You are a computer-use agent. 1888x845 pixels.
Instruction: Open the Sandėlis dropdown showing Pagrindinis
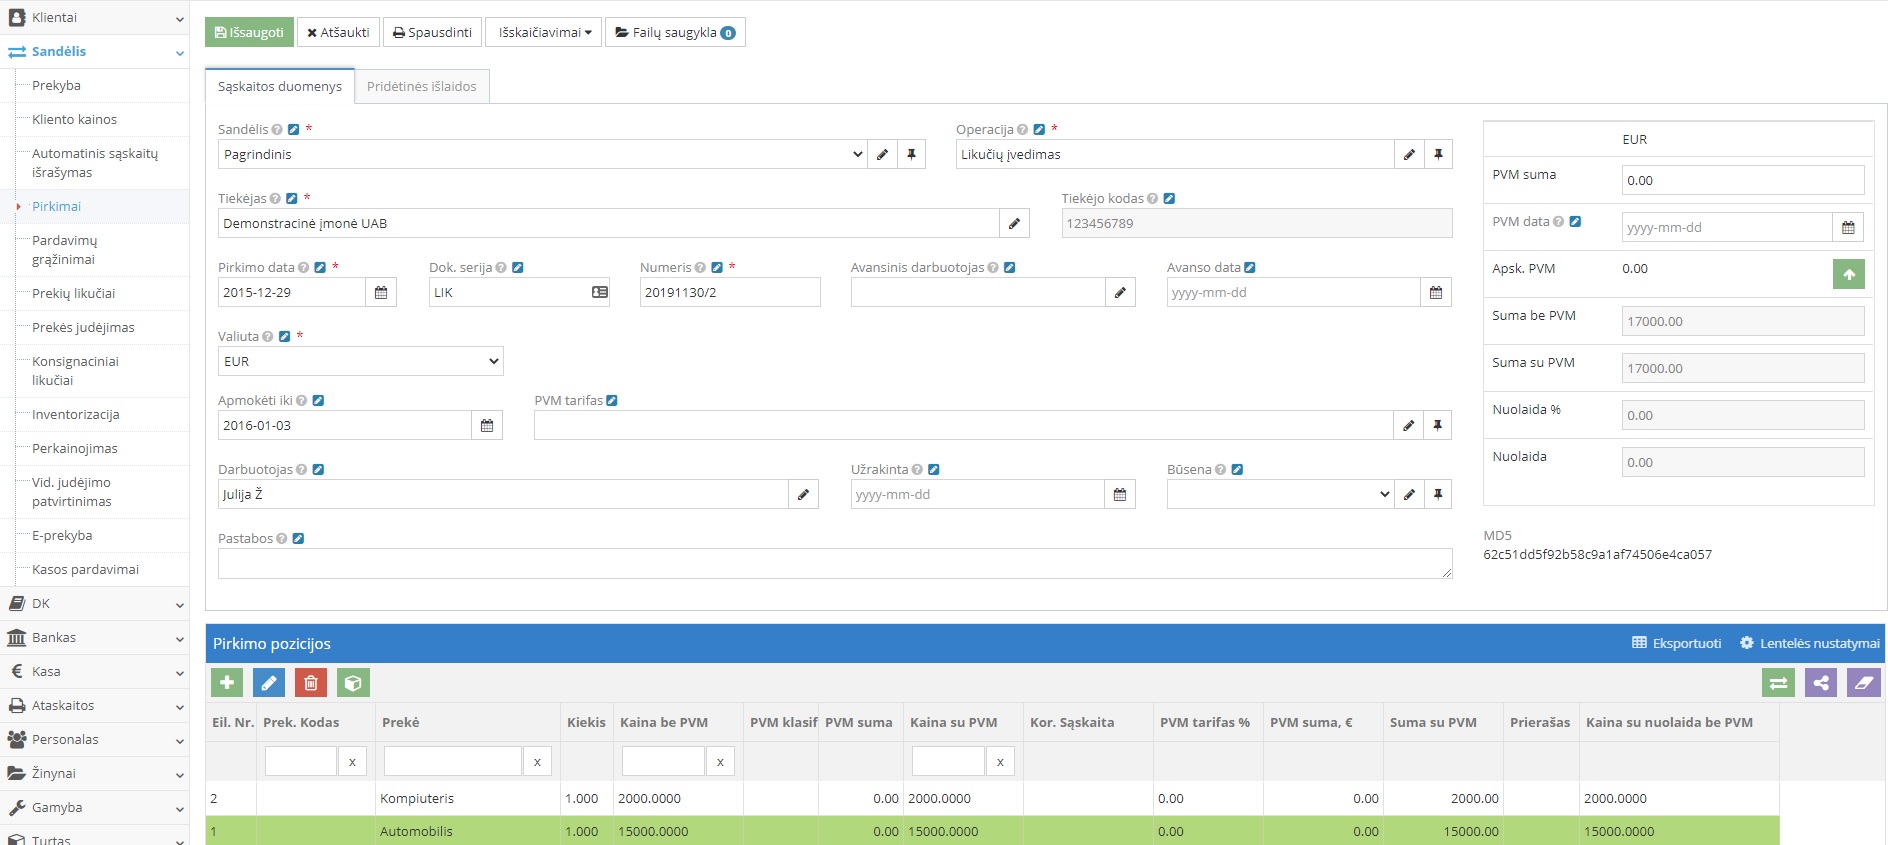coord(542,155)
